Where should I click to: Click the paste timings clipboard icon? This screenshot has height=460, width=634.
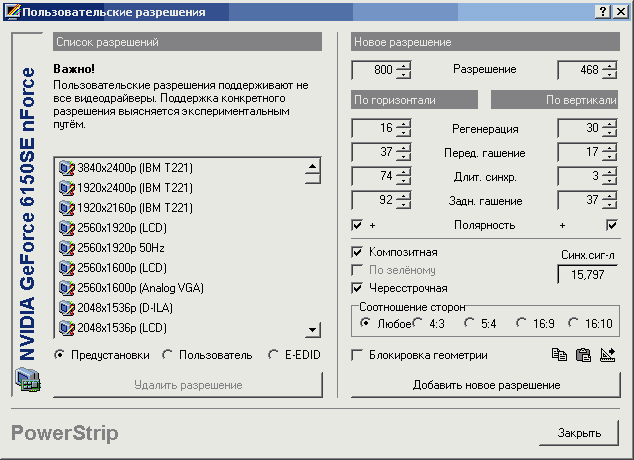(x=583, y=355)
